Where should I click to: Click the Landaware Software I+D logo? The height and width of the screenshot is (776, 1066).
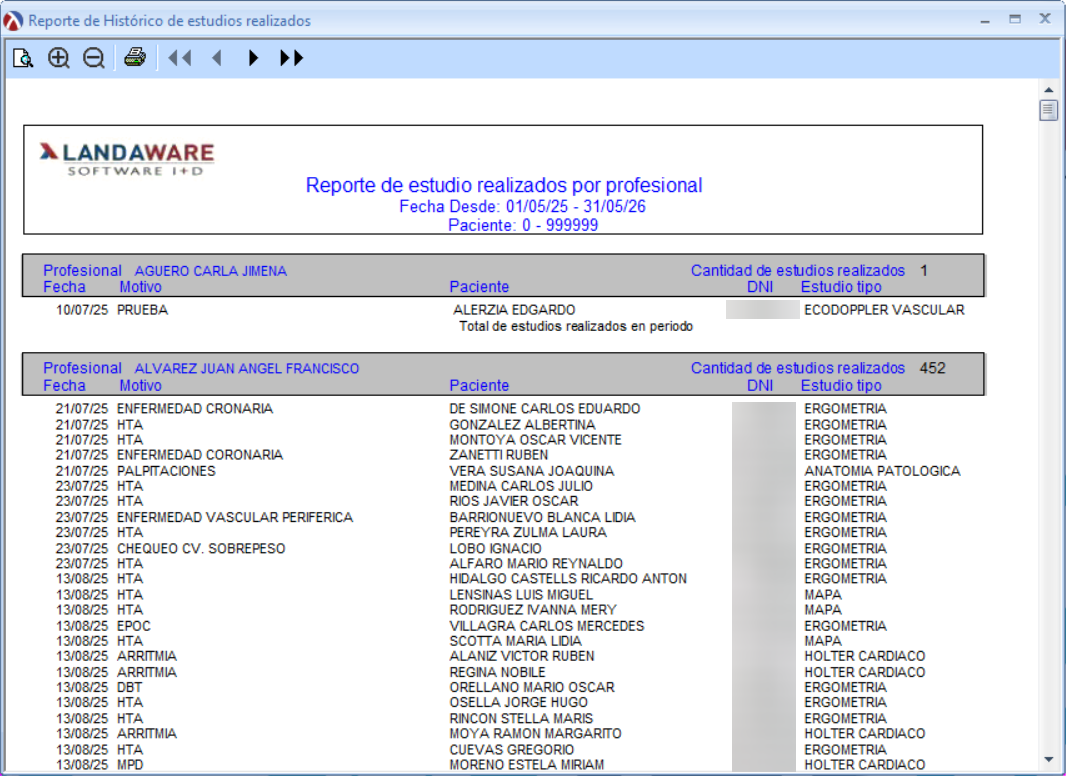pos(126,159)
